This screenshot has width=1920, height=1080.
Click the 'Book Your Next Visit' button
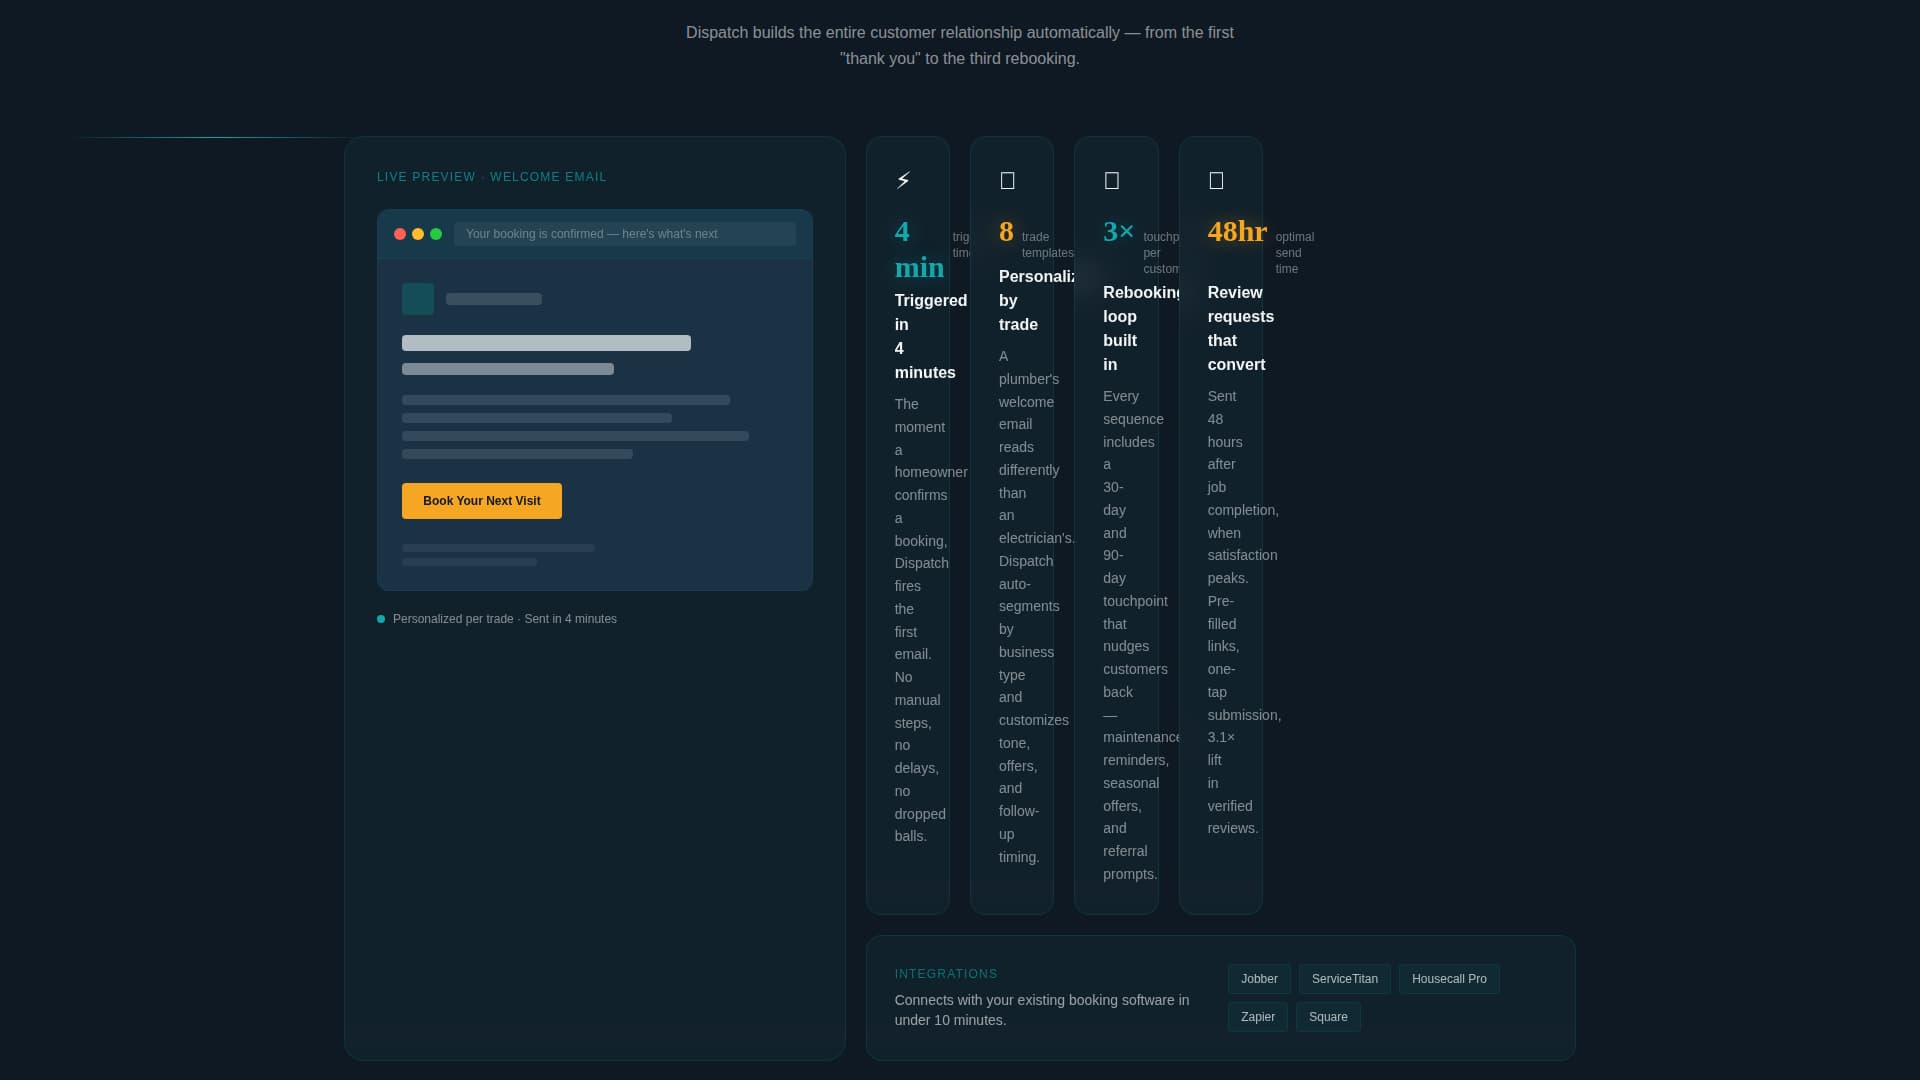point(481,500)
